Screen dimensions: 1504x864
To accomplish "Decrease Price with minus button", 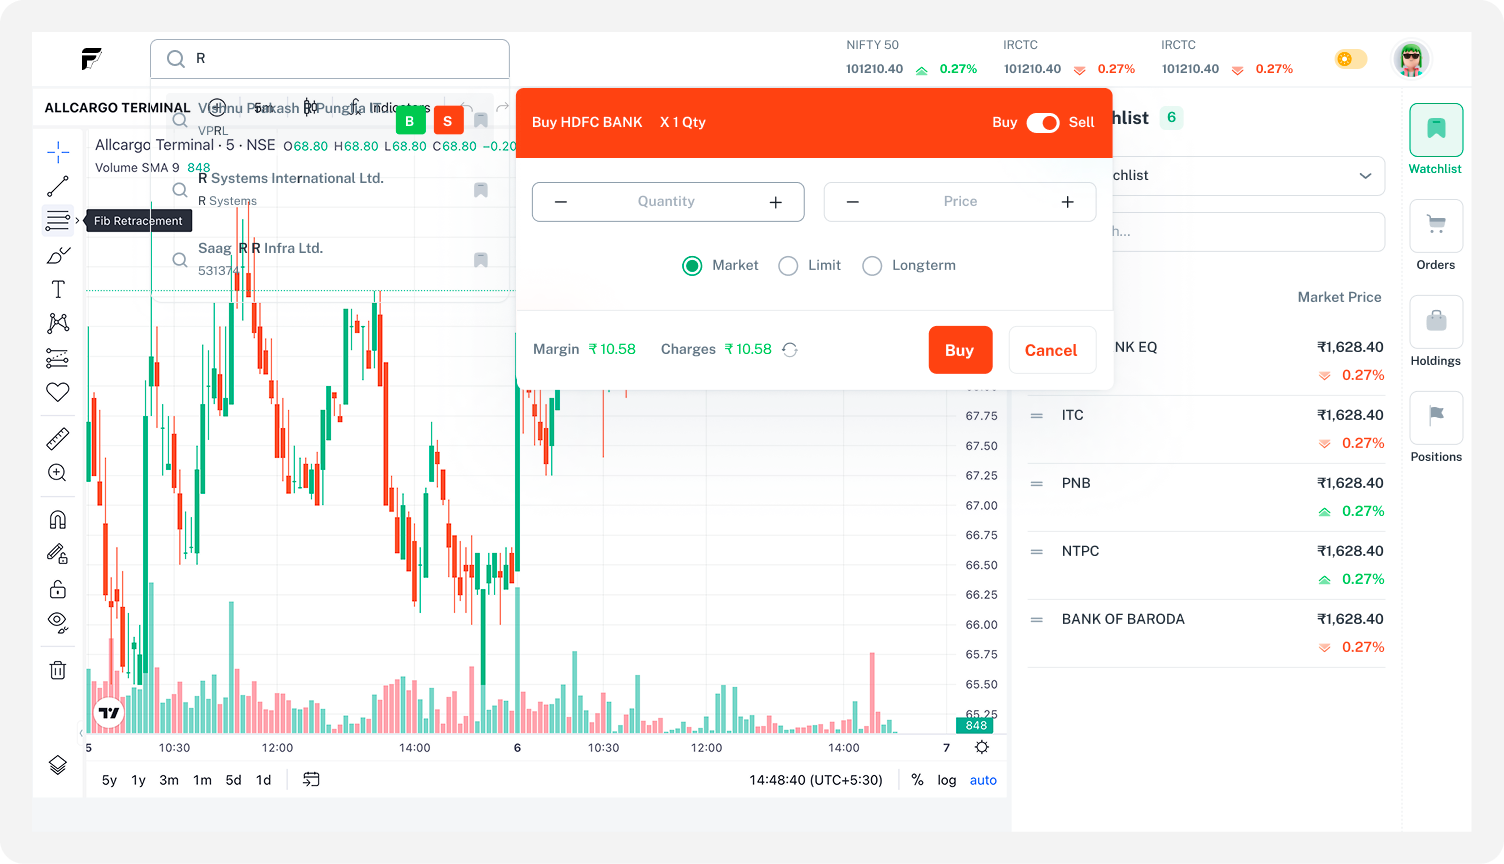I will pyautogui.click(x=853, y=202).
